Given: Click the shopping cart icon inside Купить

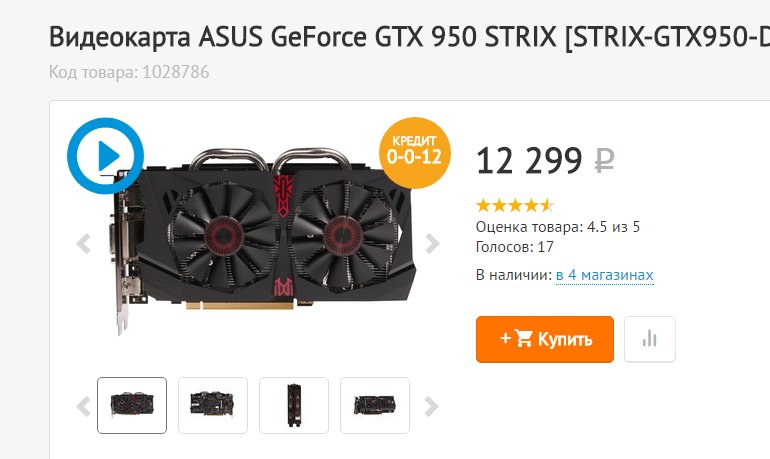Looking at the screenshot, I should click(x=523, y=338).
